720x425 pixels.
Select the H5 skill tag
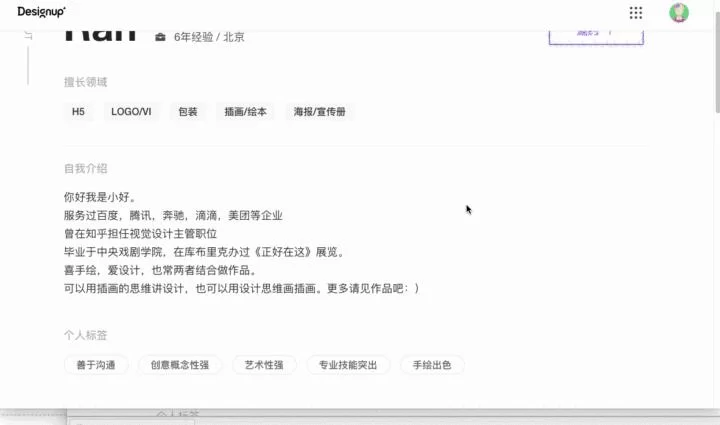click(78, 112)
